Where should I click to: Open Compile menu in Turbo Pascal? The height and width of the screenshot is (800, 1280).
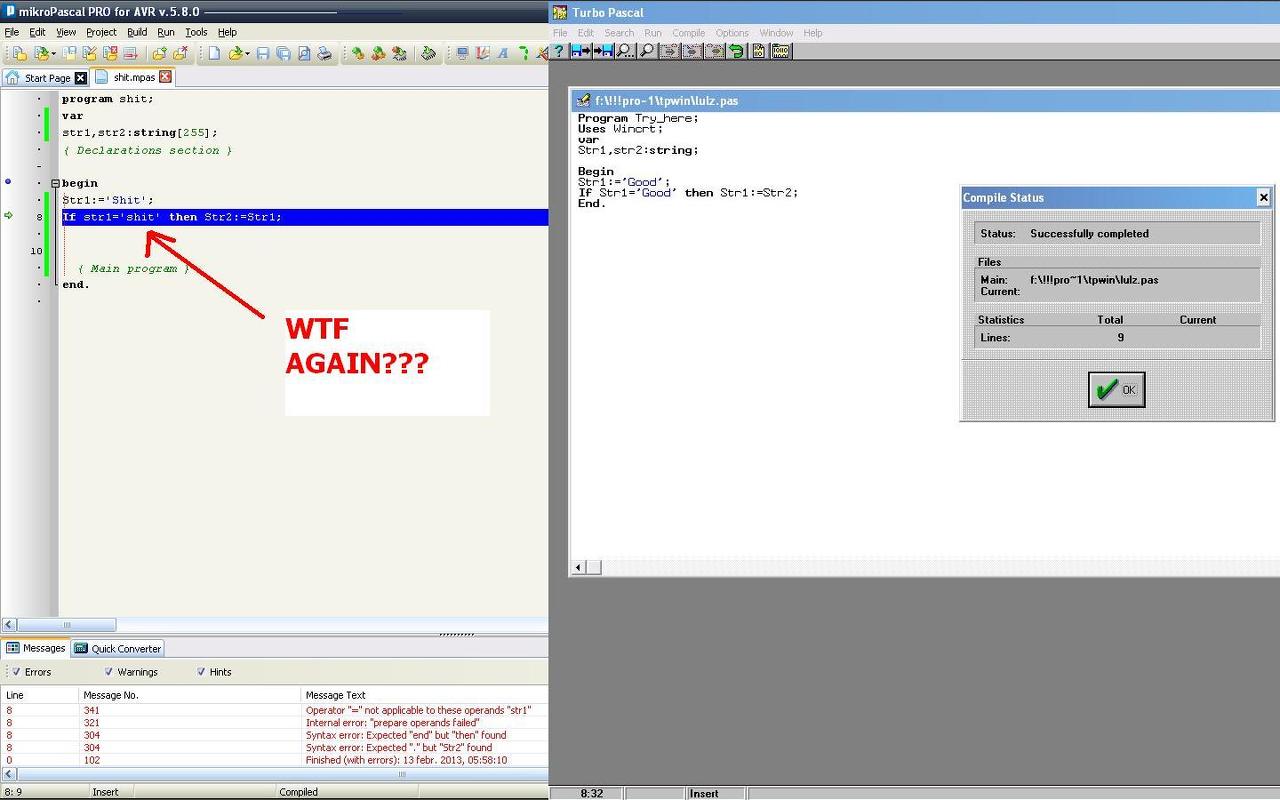click(x=688, y=33)
